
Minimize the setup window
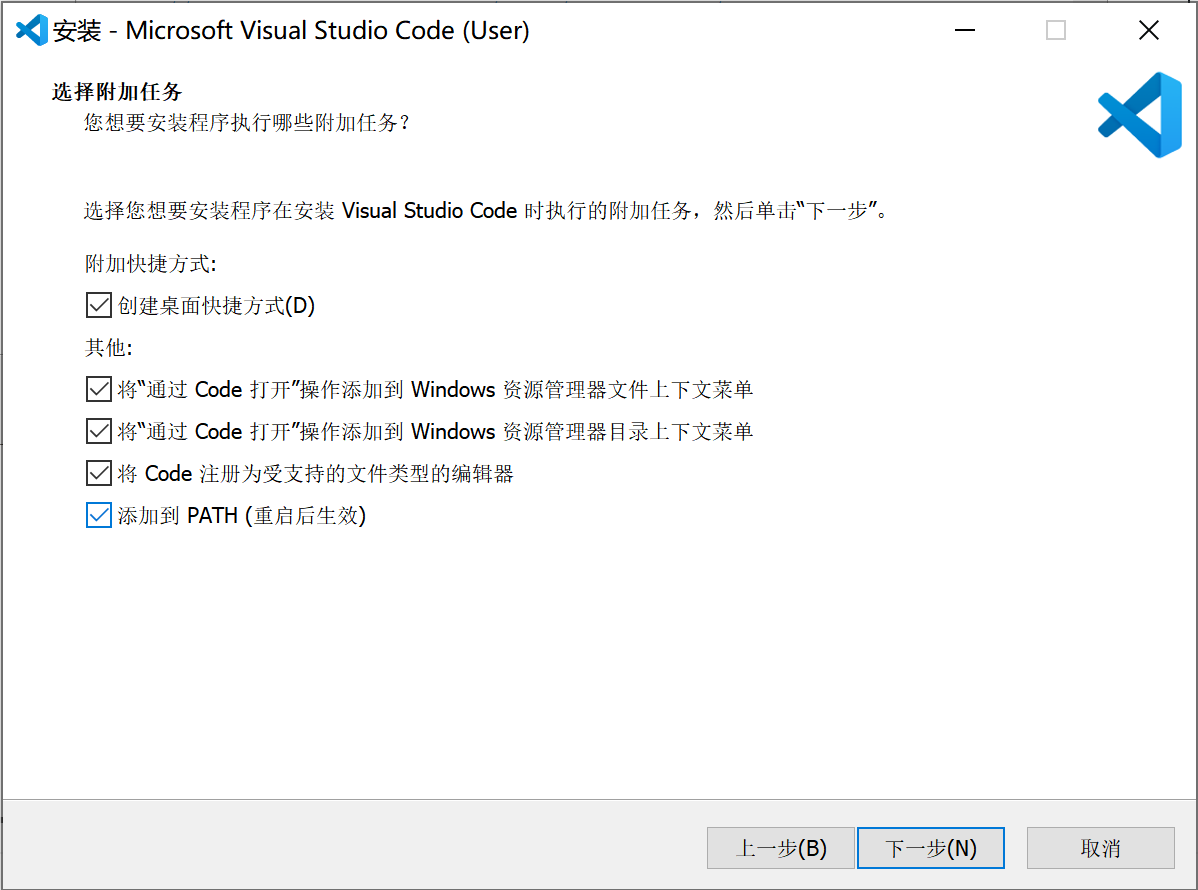tap(963, 30)
